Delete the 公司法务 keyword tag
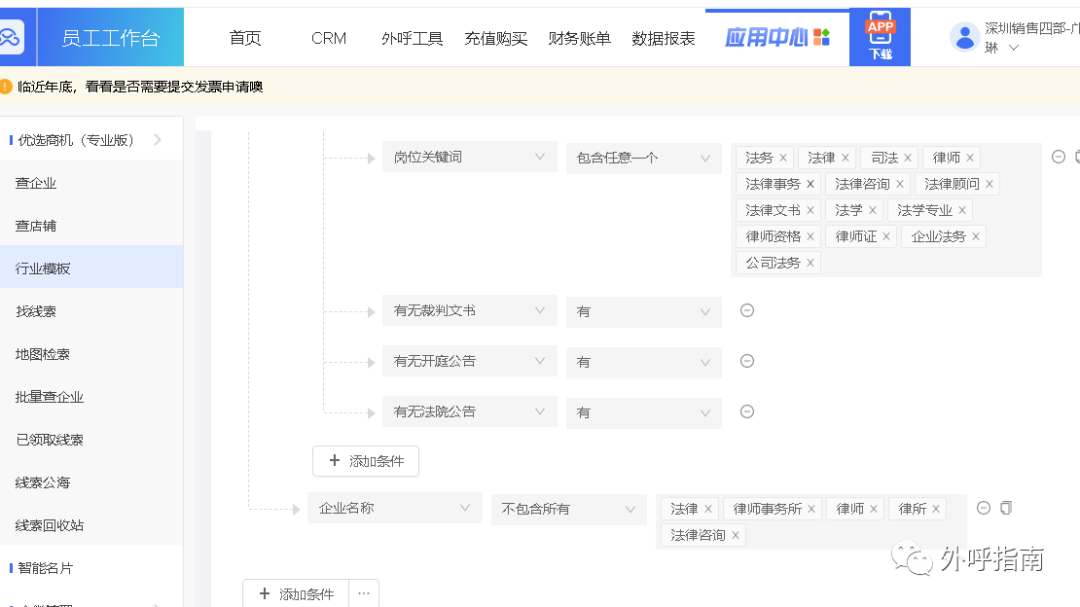1080x607 pixels. click(x=810, y=263)
